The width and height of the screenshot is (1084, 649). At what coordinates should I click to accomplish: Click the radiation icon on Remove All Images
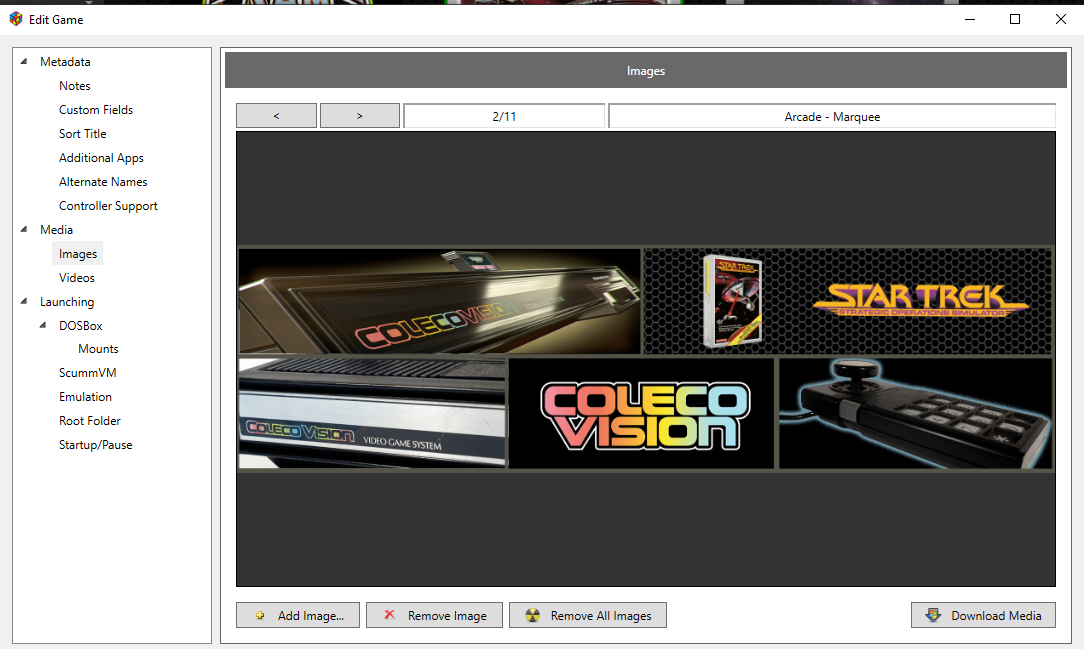pos(532,615)
